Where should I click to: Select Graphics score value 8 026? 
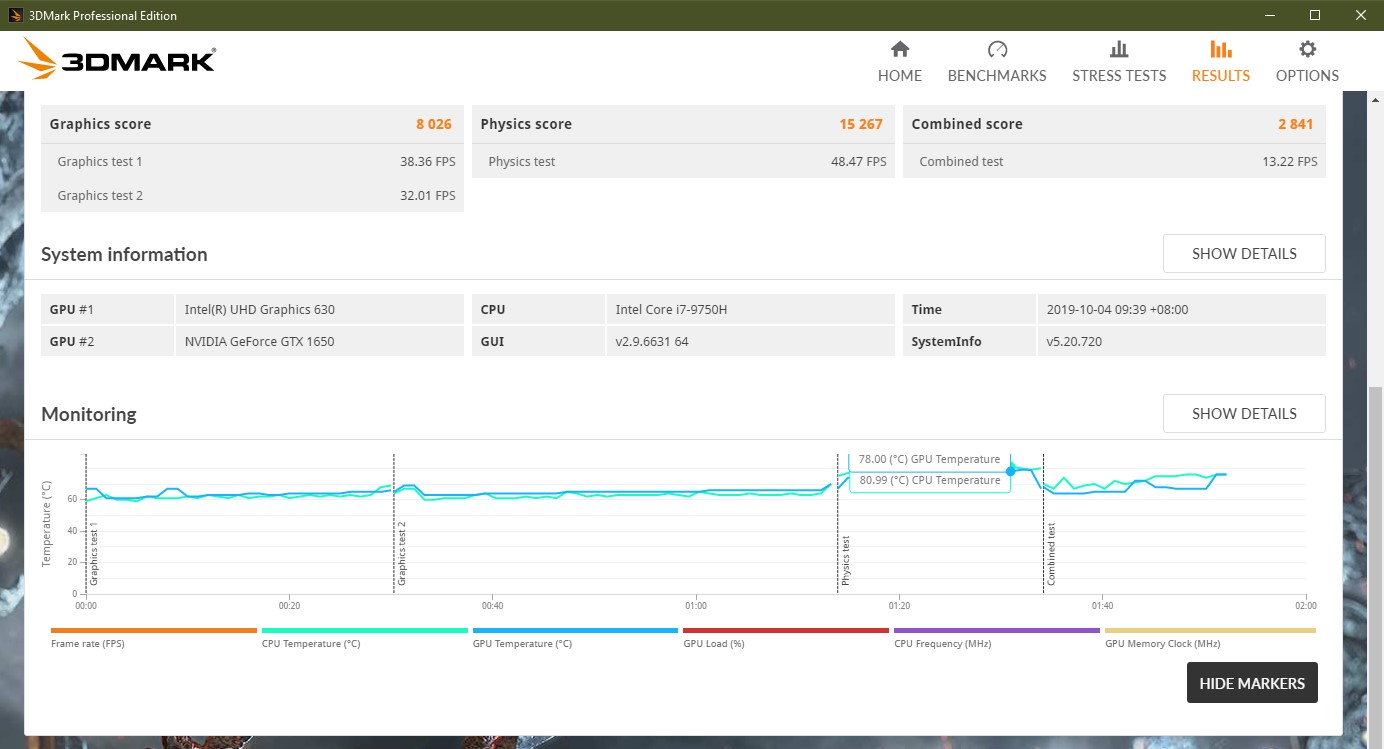coord(434,124)
